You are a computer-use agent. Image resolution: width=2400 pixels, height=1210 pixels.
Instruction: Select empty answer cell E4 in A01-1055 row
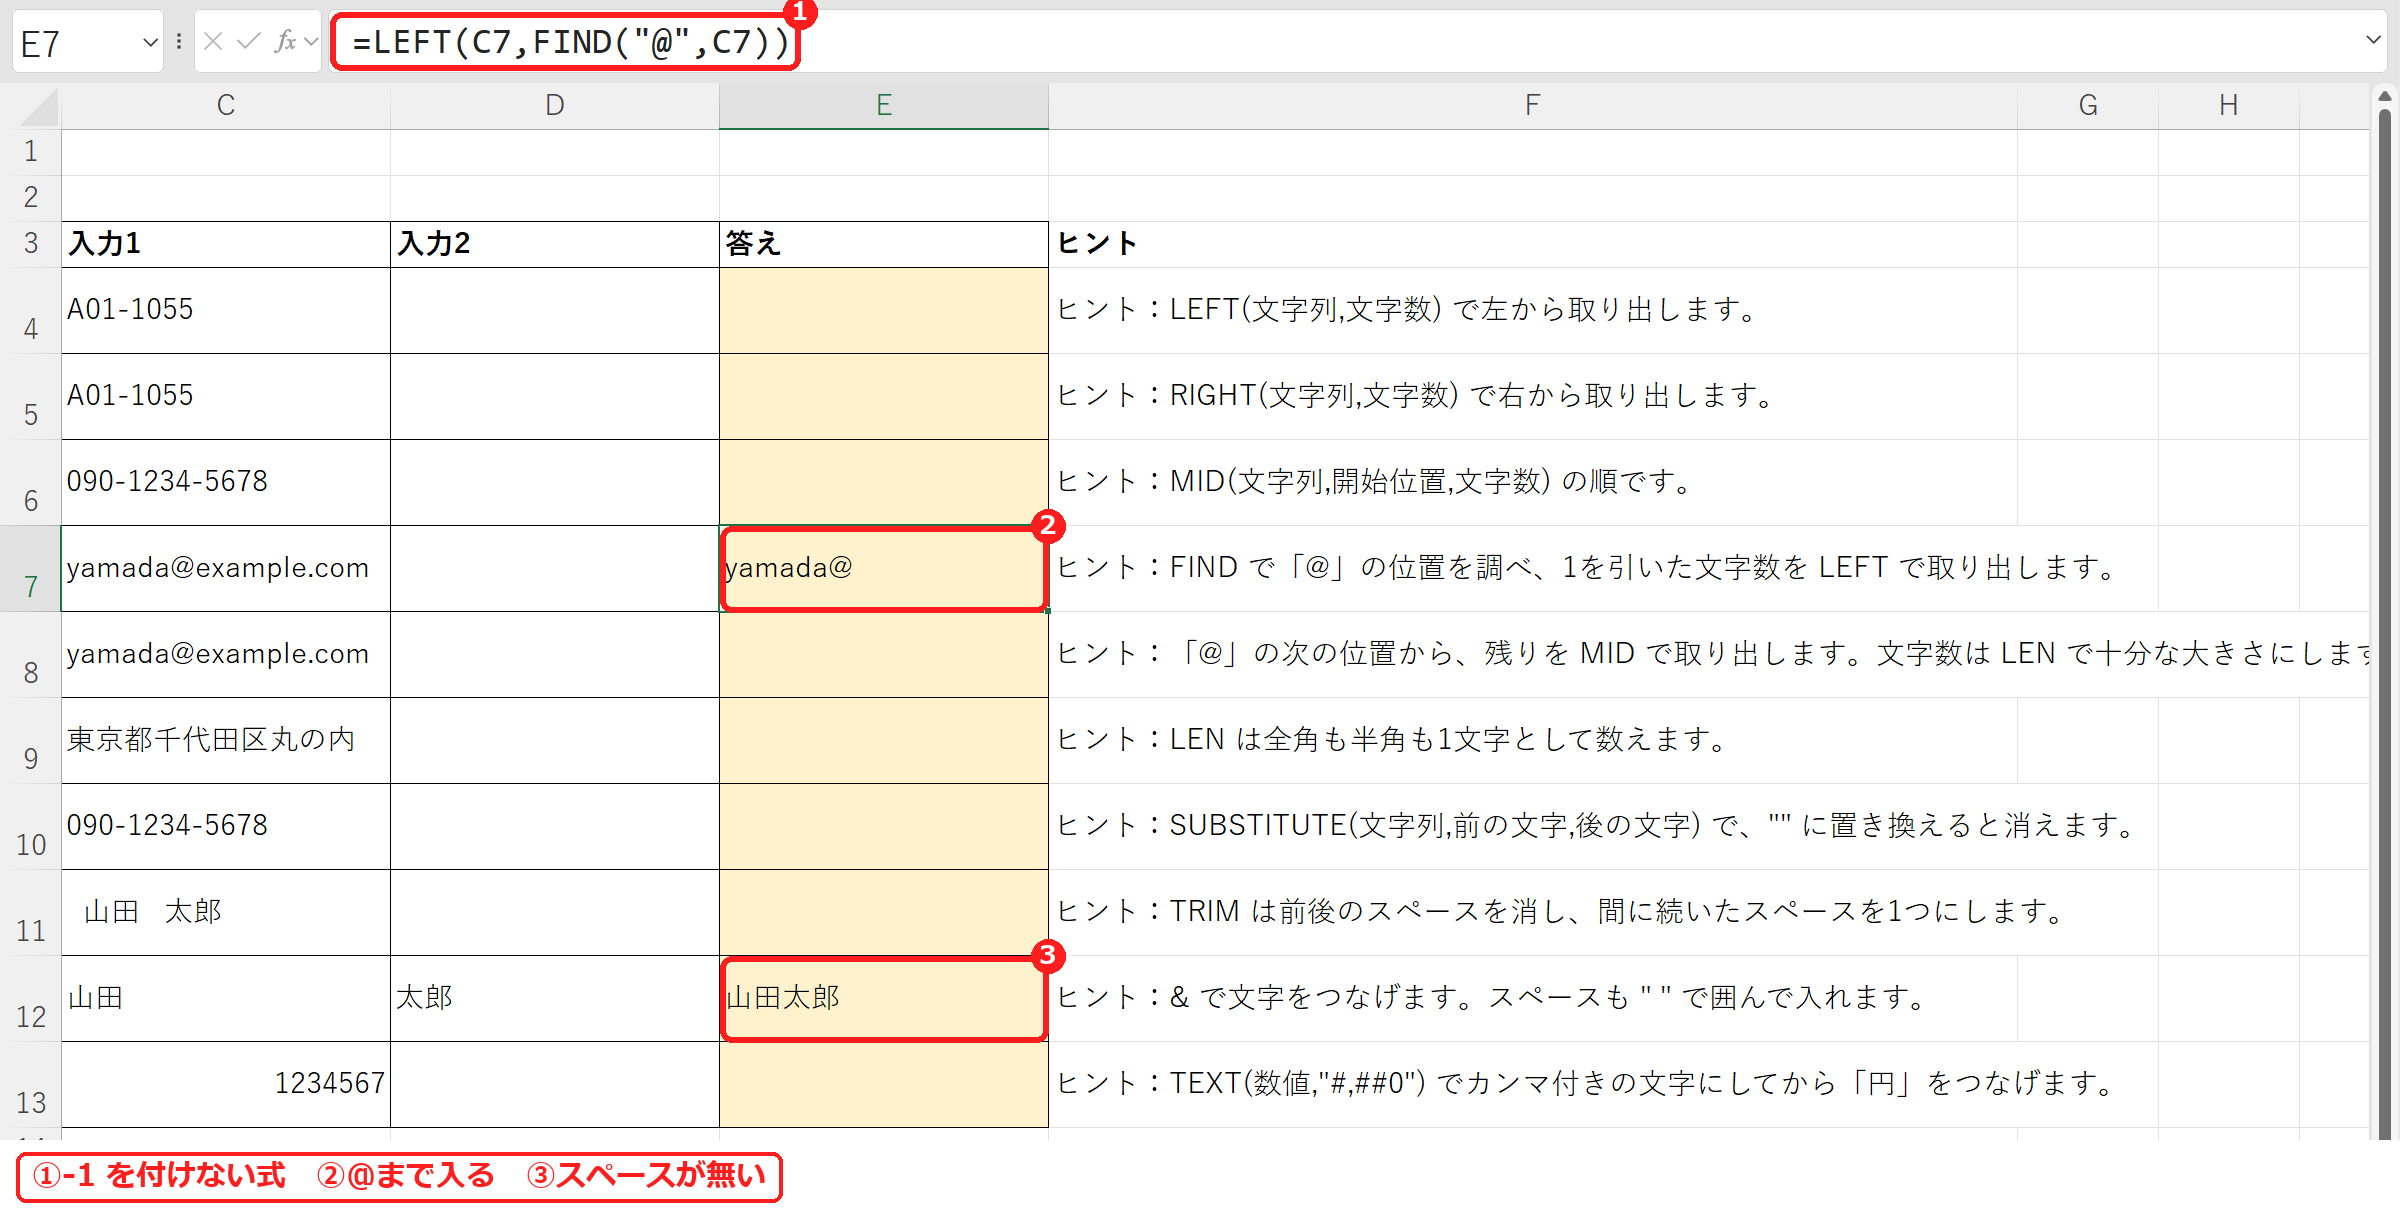tap(884, 310)
